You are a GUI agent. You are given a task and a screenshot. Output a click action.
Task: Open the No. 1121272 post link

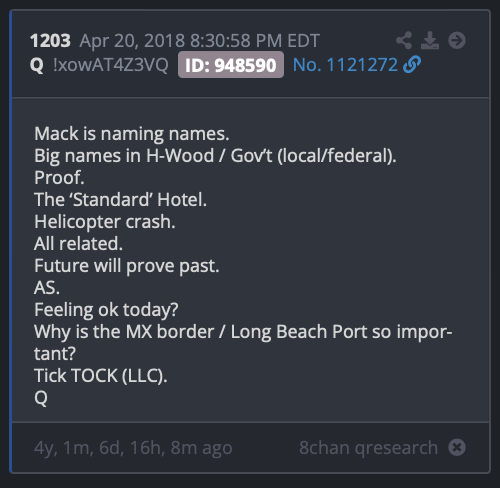[345, 65]
